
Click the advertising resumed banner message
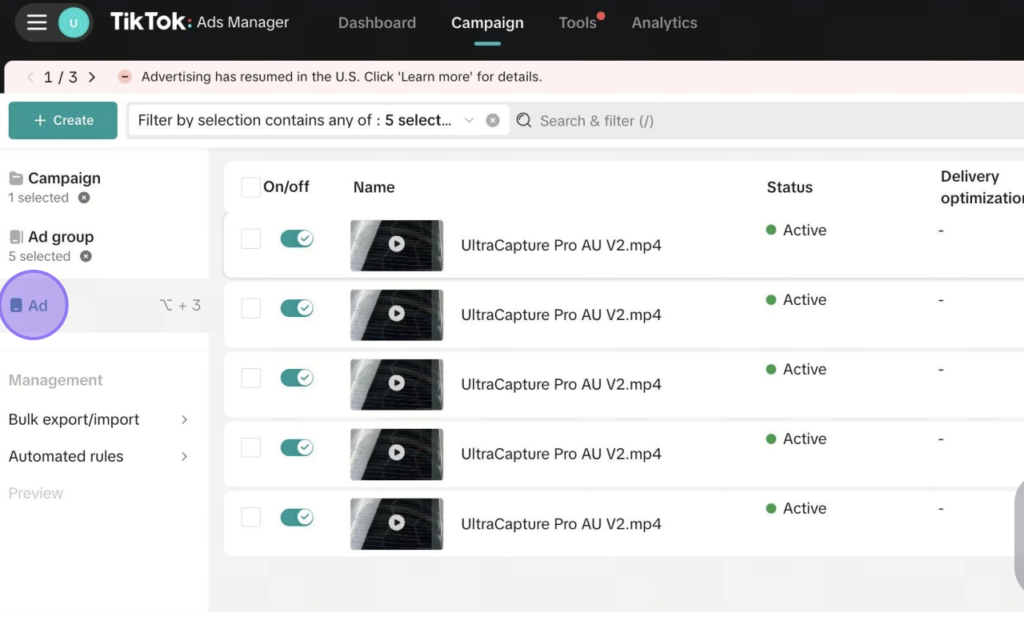click(342, 77)
